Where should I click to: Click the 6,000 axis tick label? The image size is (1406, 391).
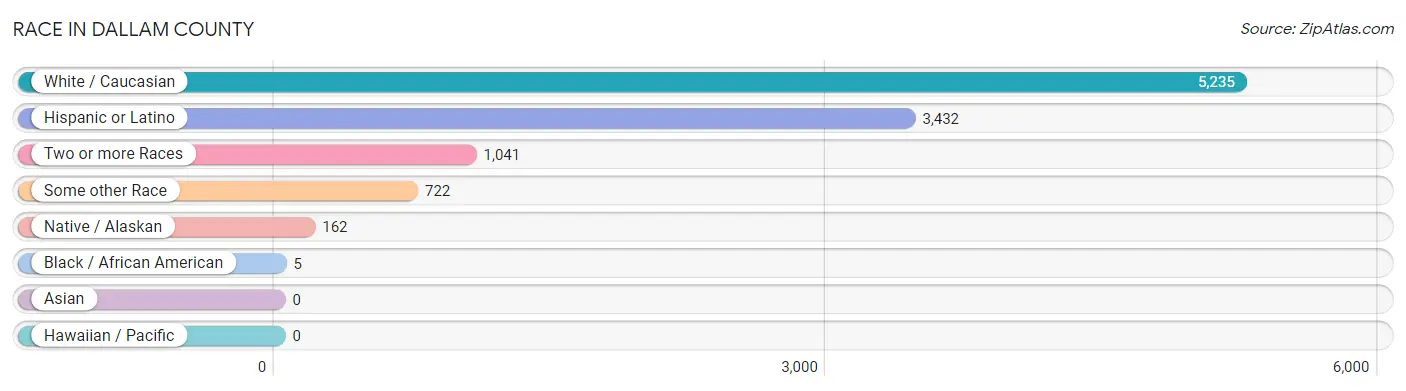1350,367
